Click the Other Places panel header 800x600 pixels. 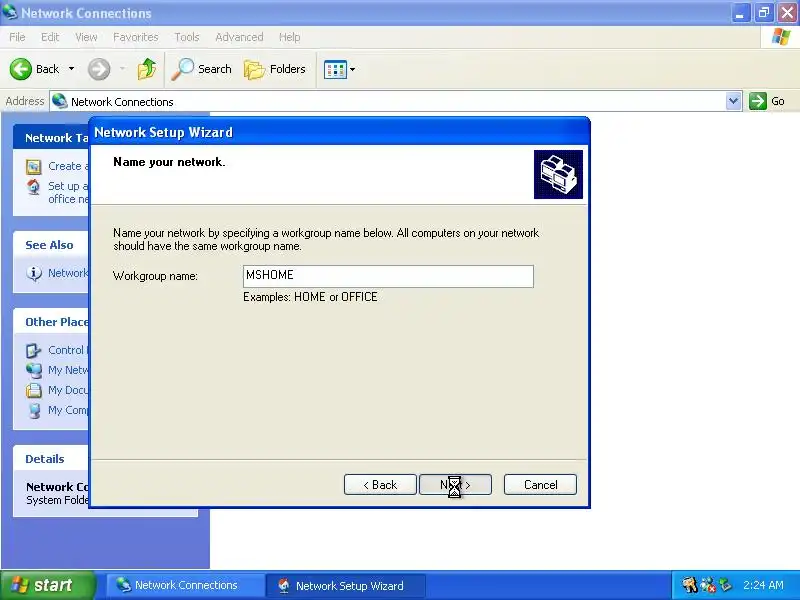pyautogui.click(x=51, y=322)
